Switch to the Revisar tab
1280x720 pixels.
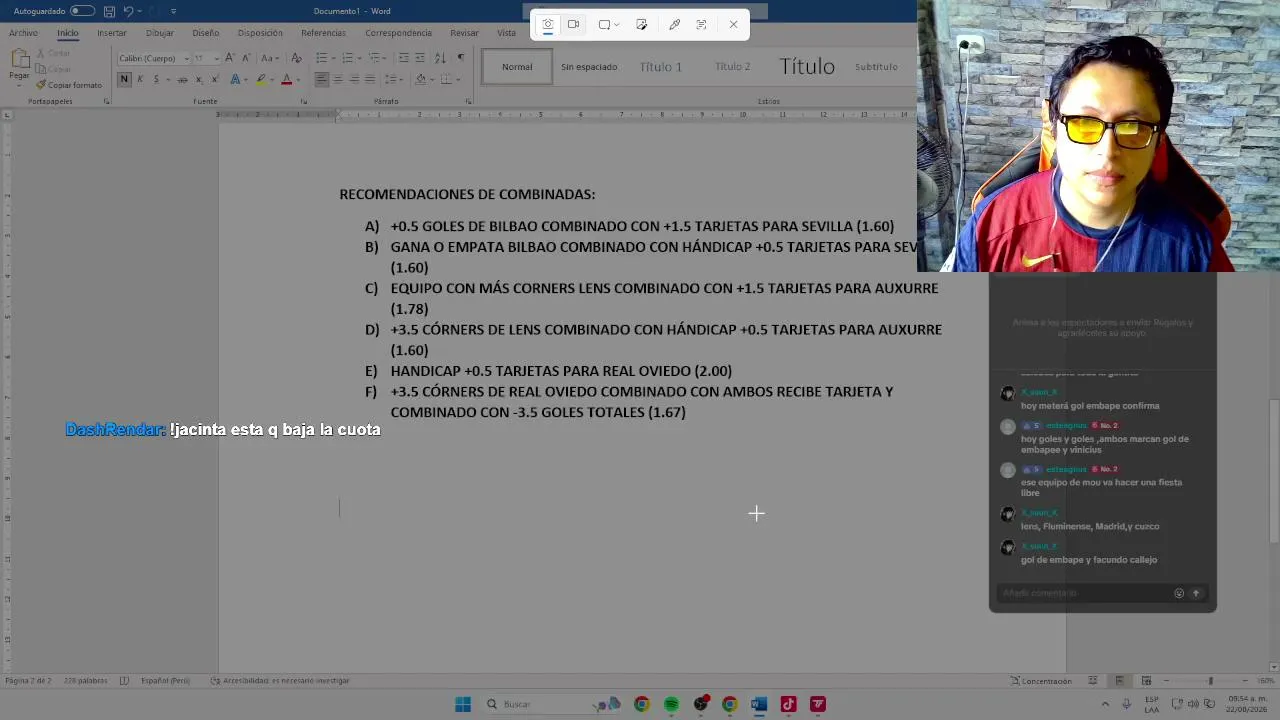(464, 33)
